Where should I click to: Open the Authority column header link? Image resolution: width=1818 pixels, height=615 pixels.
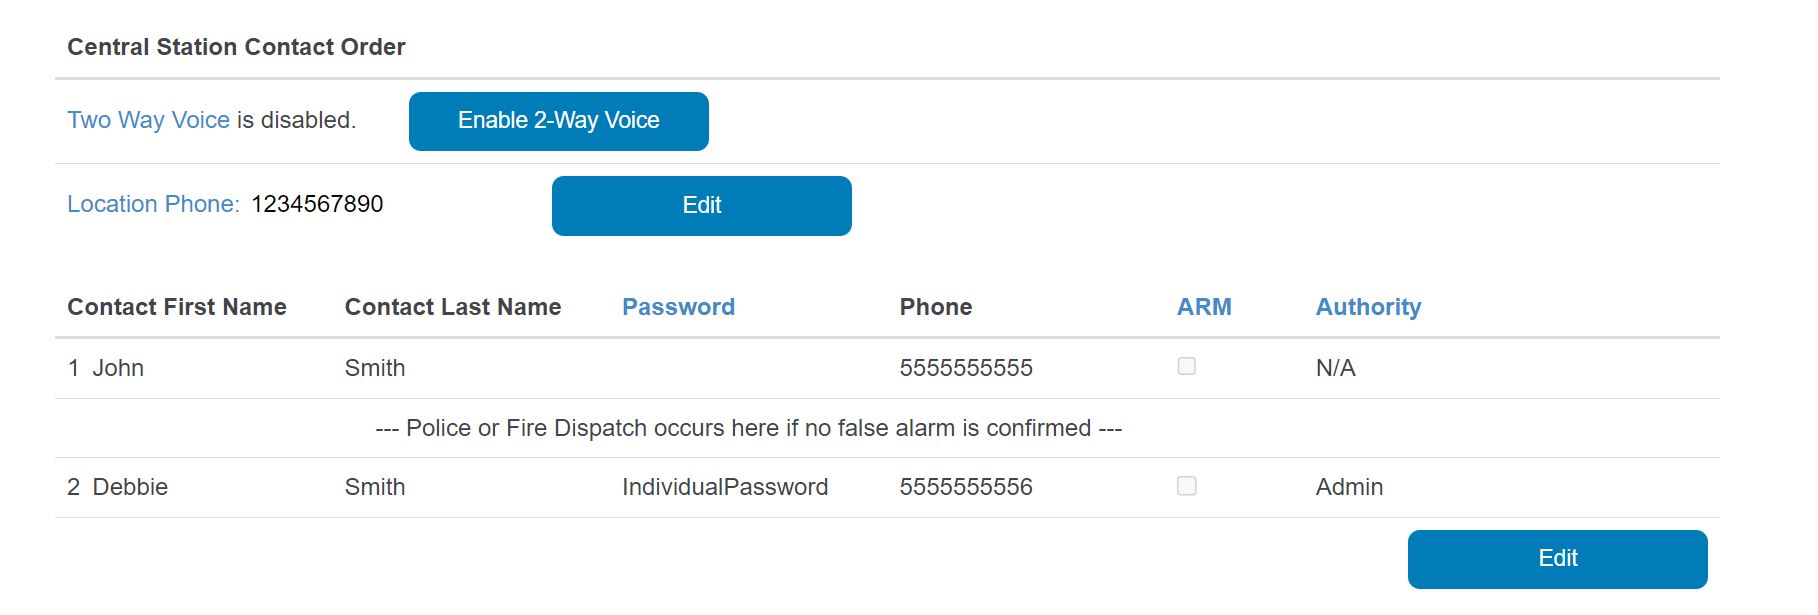coord(1367,307)
